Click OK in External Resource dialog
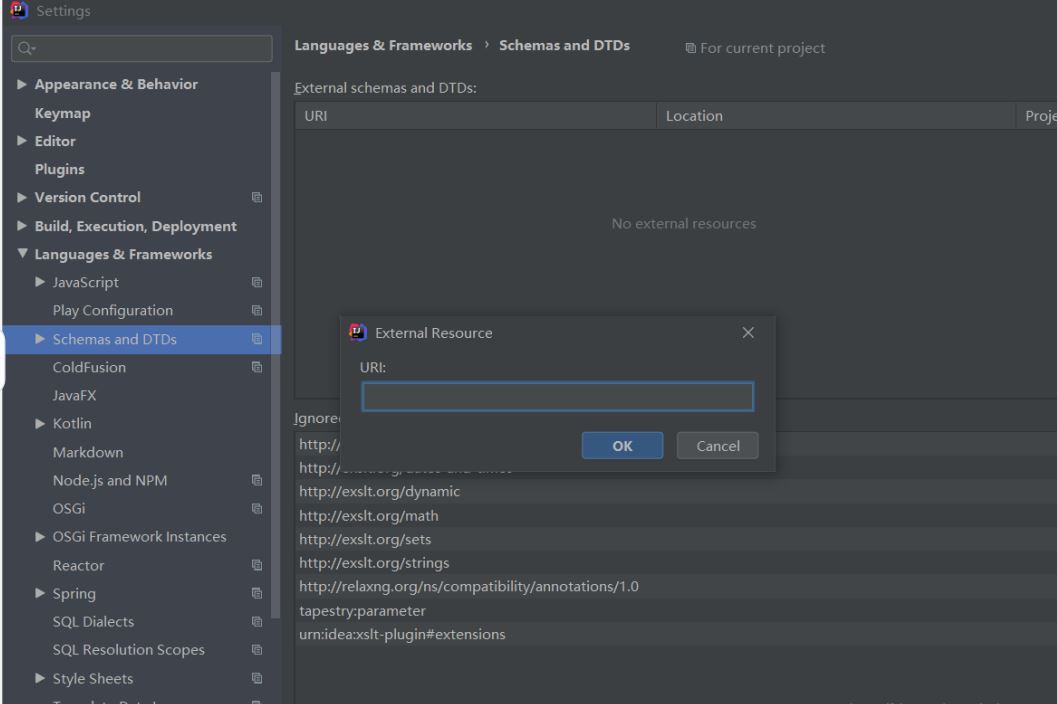This screenshot has height=704, width=1057. click(622, 446)
